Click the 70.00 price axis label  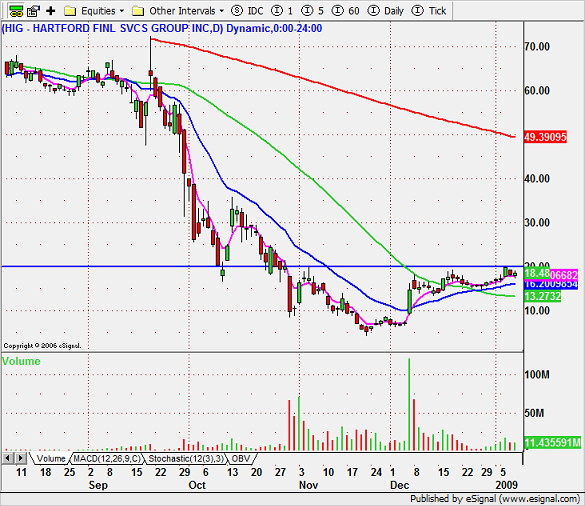pos(537,47)
